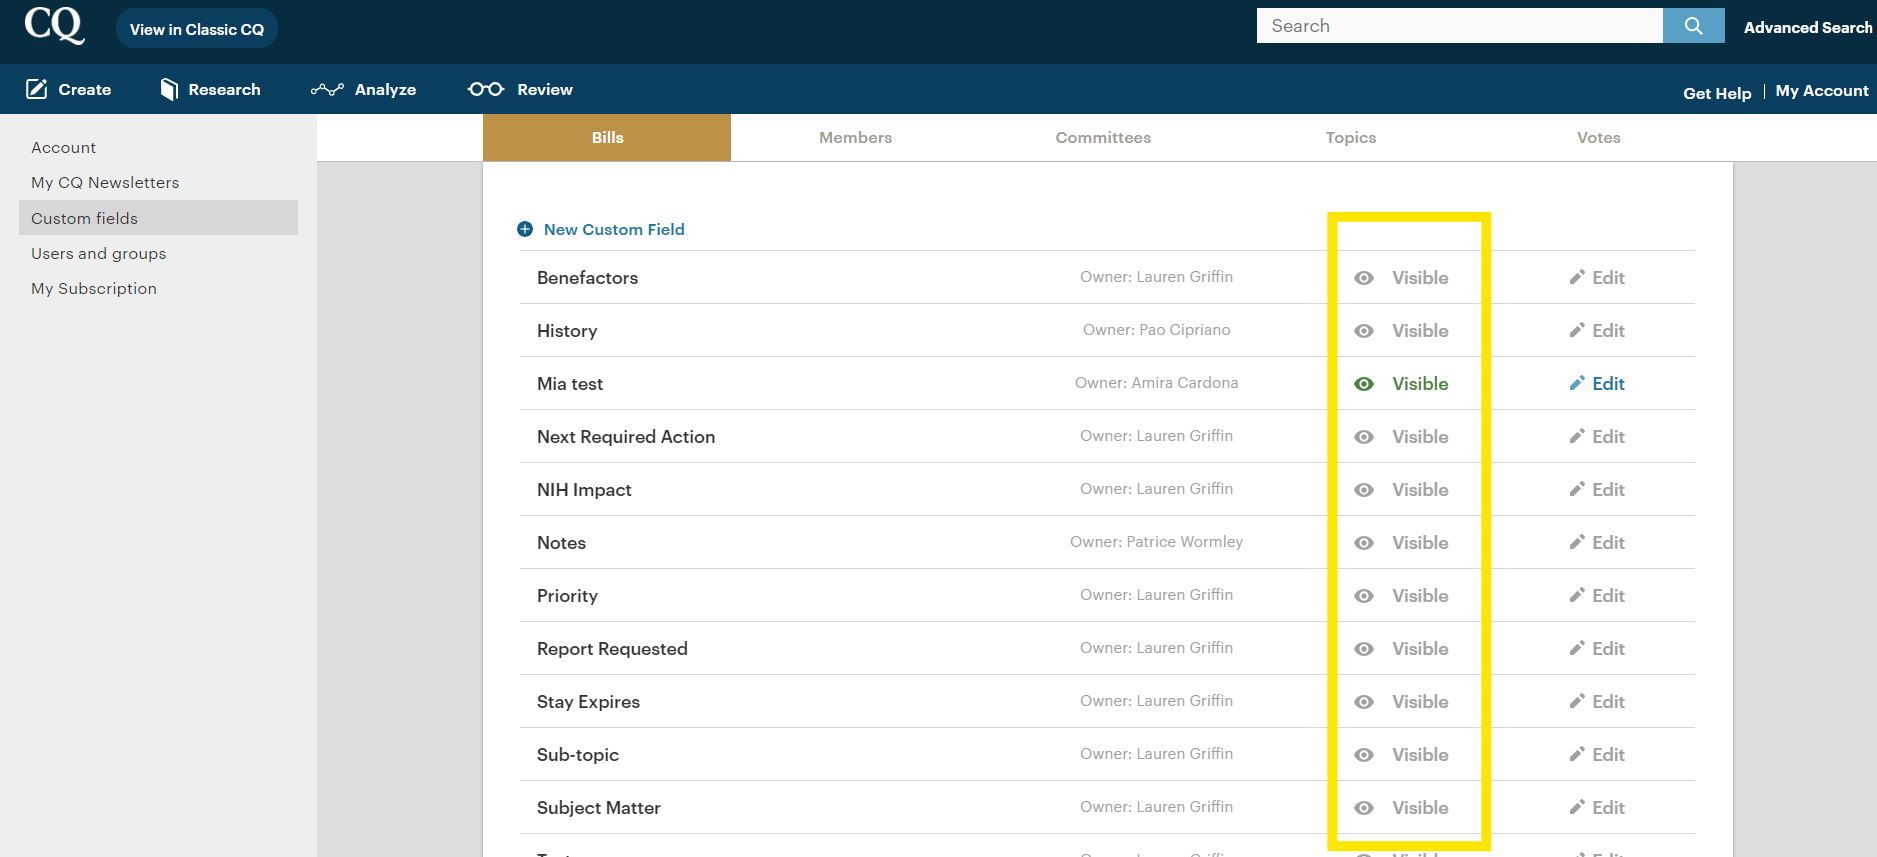Click Edit text for Mia test
Image resolution: width=1877 pixels, height=857 pixels.
(1608, 384)
